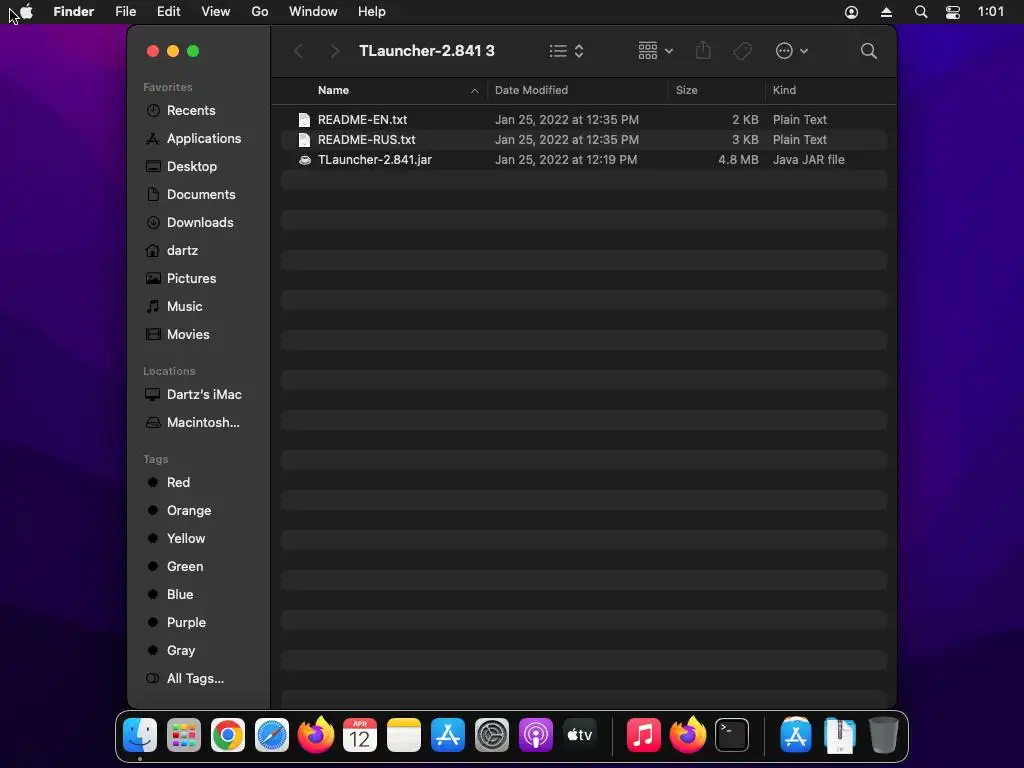Go forward with the right chevron

coord(334,51)
